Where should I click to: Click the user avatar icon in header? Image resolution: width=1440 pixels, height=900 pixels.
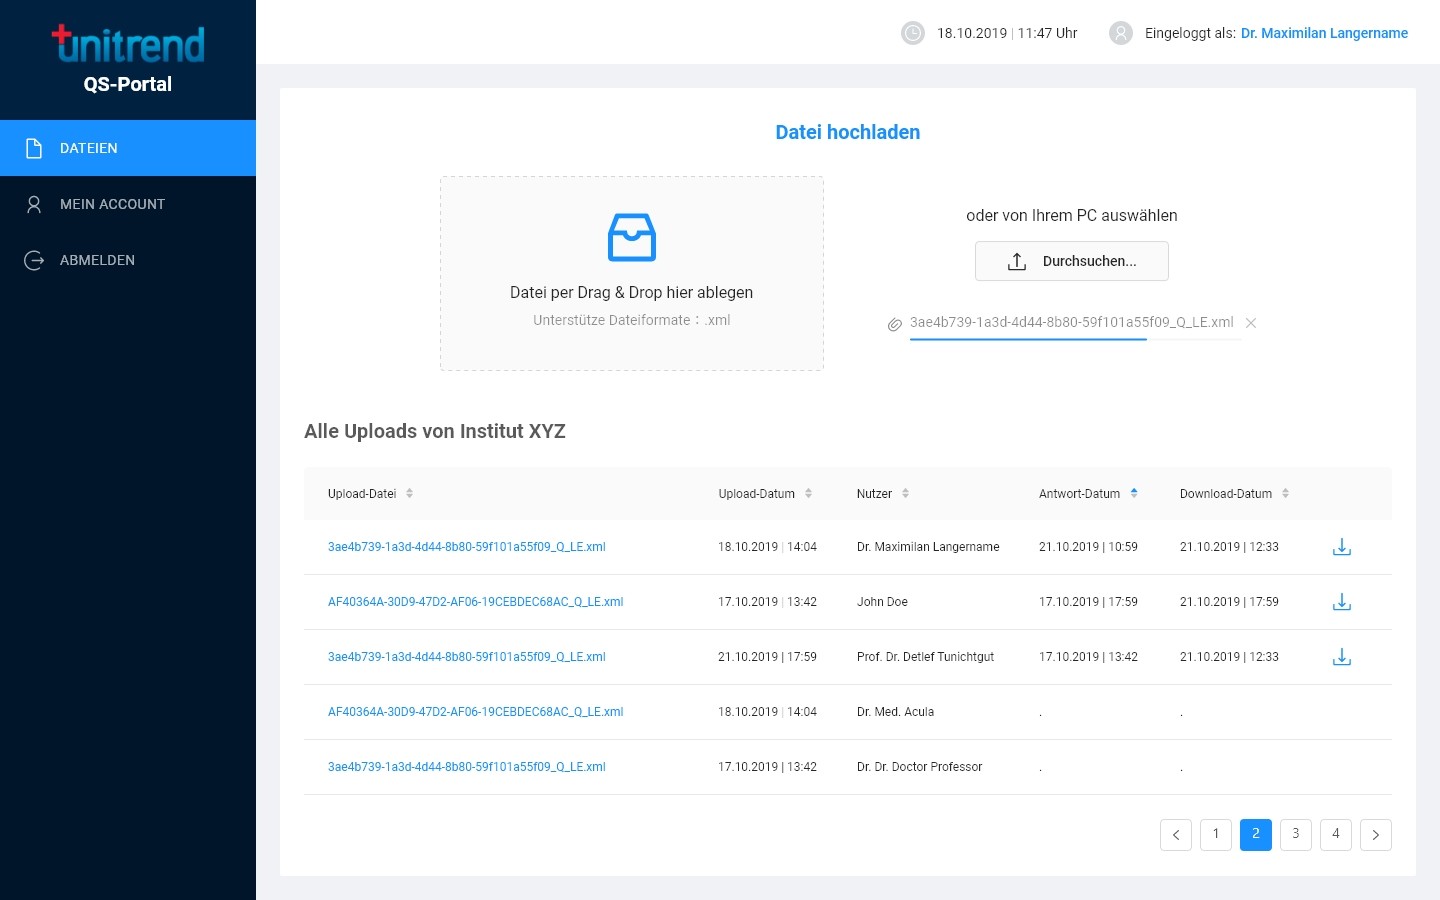coord(1121,33)
